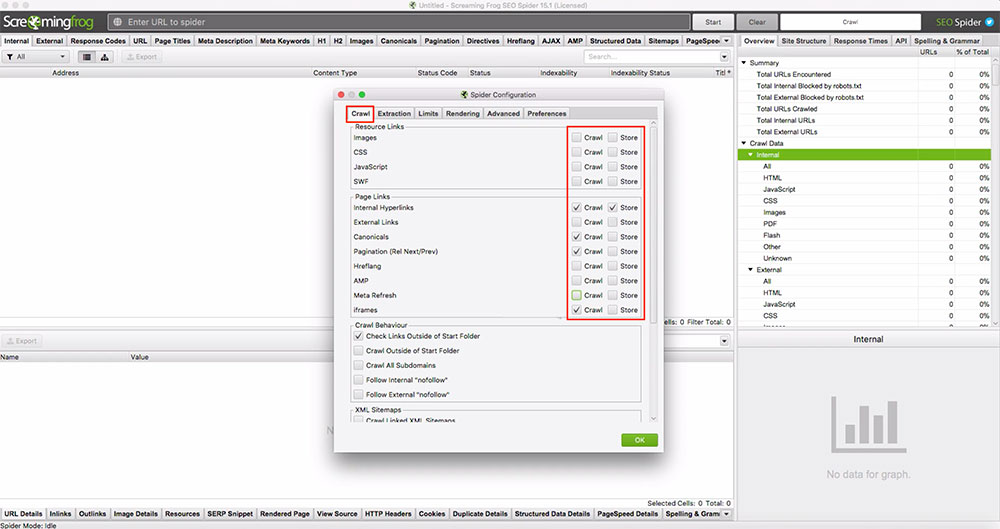This screenshot has width=1000, height=529.
Task: Click OK in Spider Configuration
Action: [x=640, y=440]
